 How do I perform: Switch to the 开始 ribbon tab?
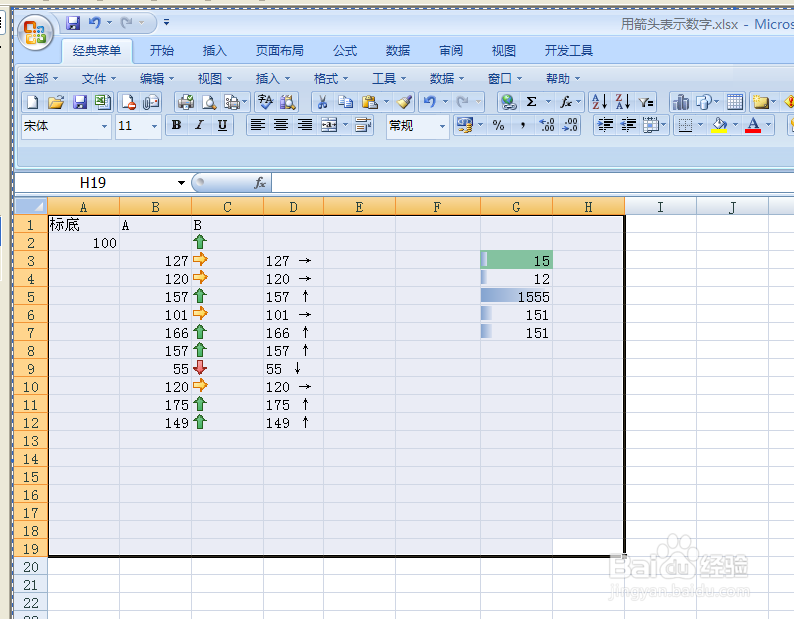tap(162, 51)
